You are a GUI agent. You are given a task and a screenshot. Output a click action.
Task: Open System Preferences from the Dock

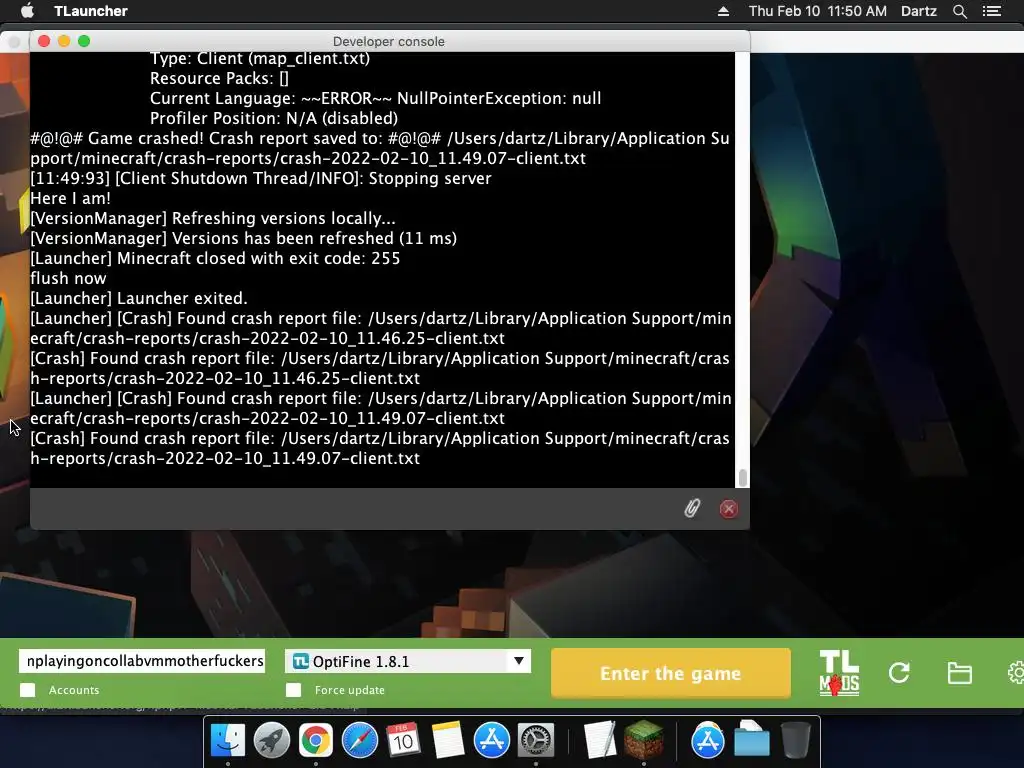point(536,740)
